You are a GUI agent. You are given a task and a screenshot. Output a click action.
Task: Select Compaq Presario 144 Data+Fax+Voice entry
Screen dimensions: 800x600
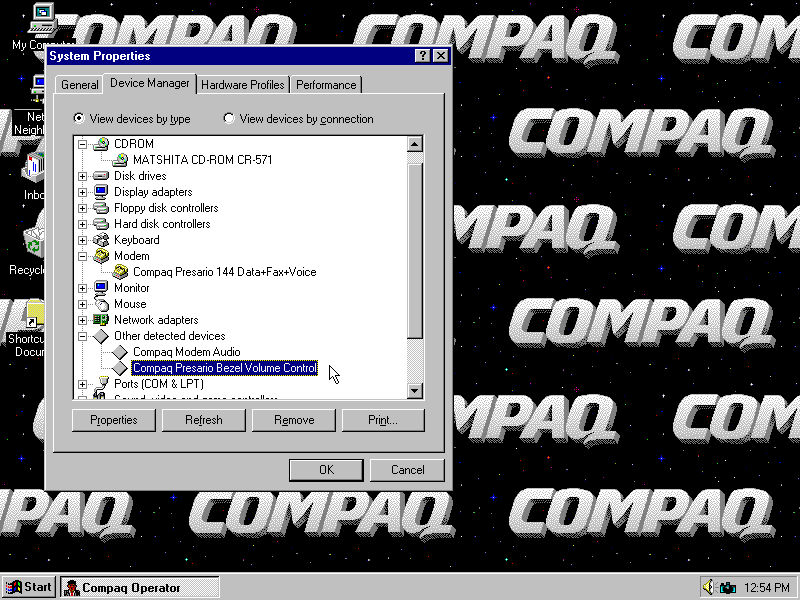[x=224, y=272]
